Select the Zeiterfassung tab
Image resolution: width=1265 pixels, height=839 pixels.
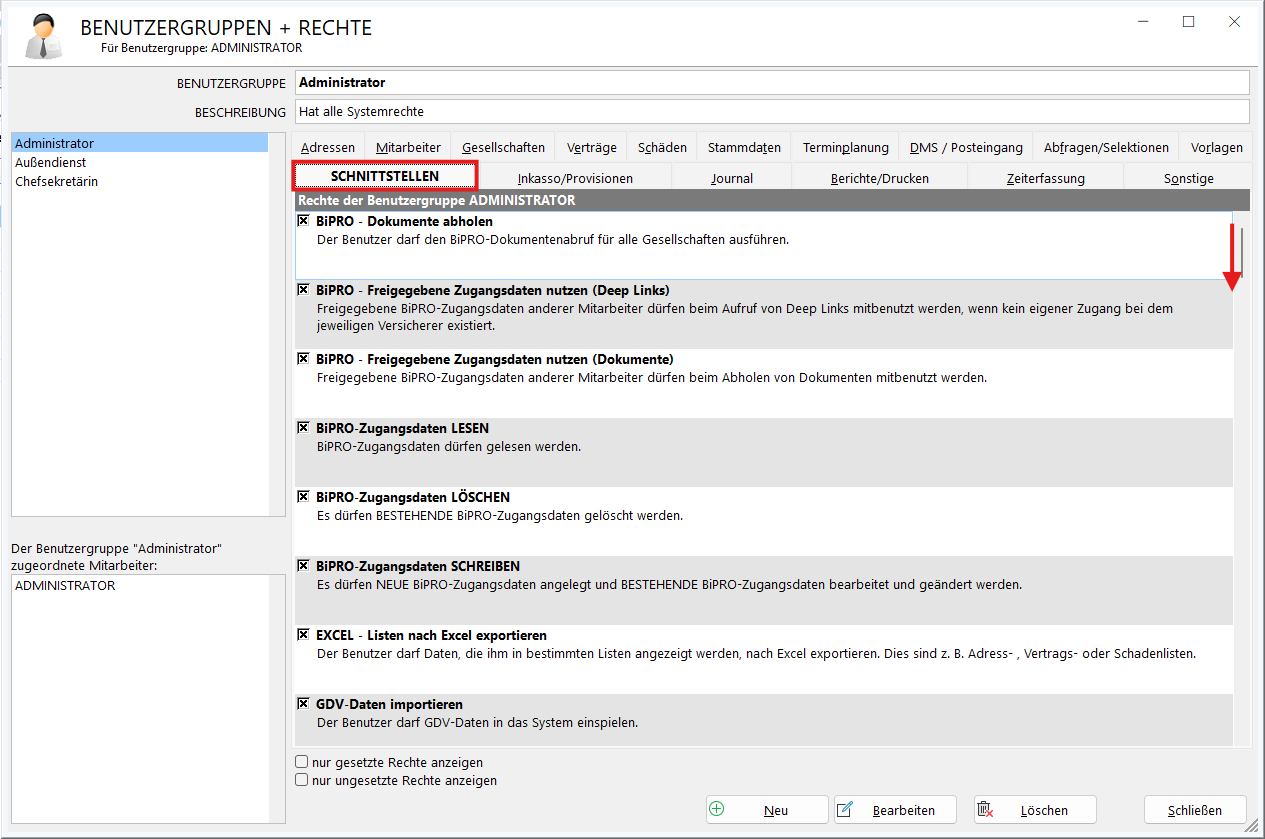pyautogui.click(x=1045, y=179)
